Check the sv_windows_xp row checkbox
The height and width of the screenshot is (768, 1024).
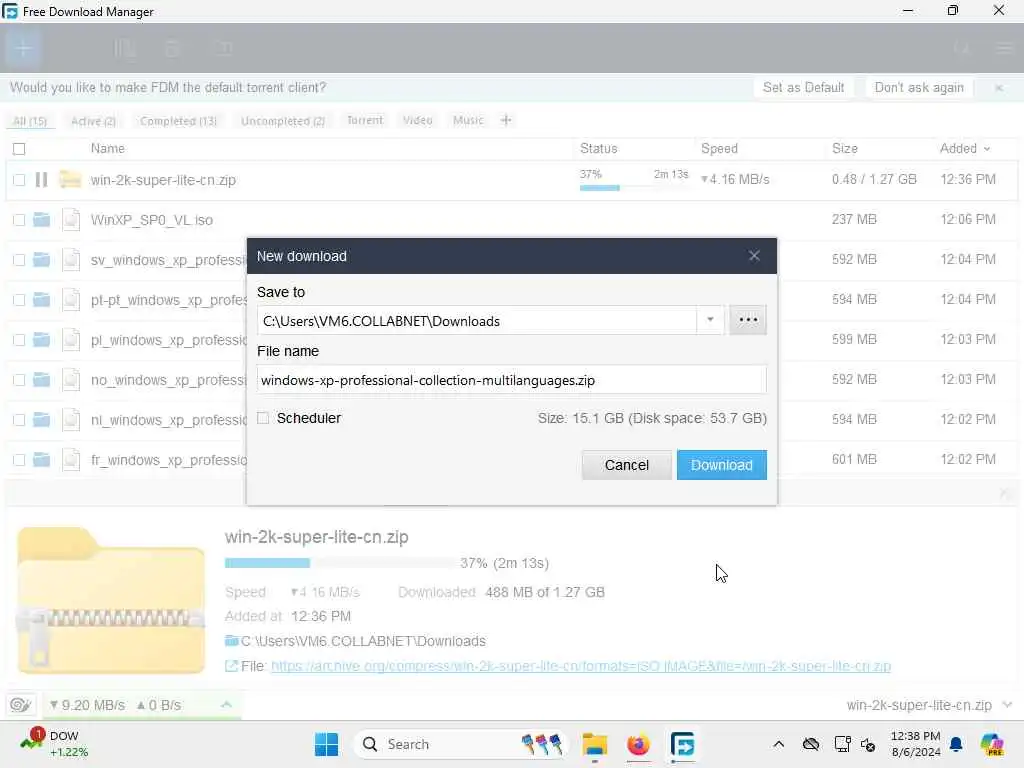point(19,260)
